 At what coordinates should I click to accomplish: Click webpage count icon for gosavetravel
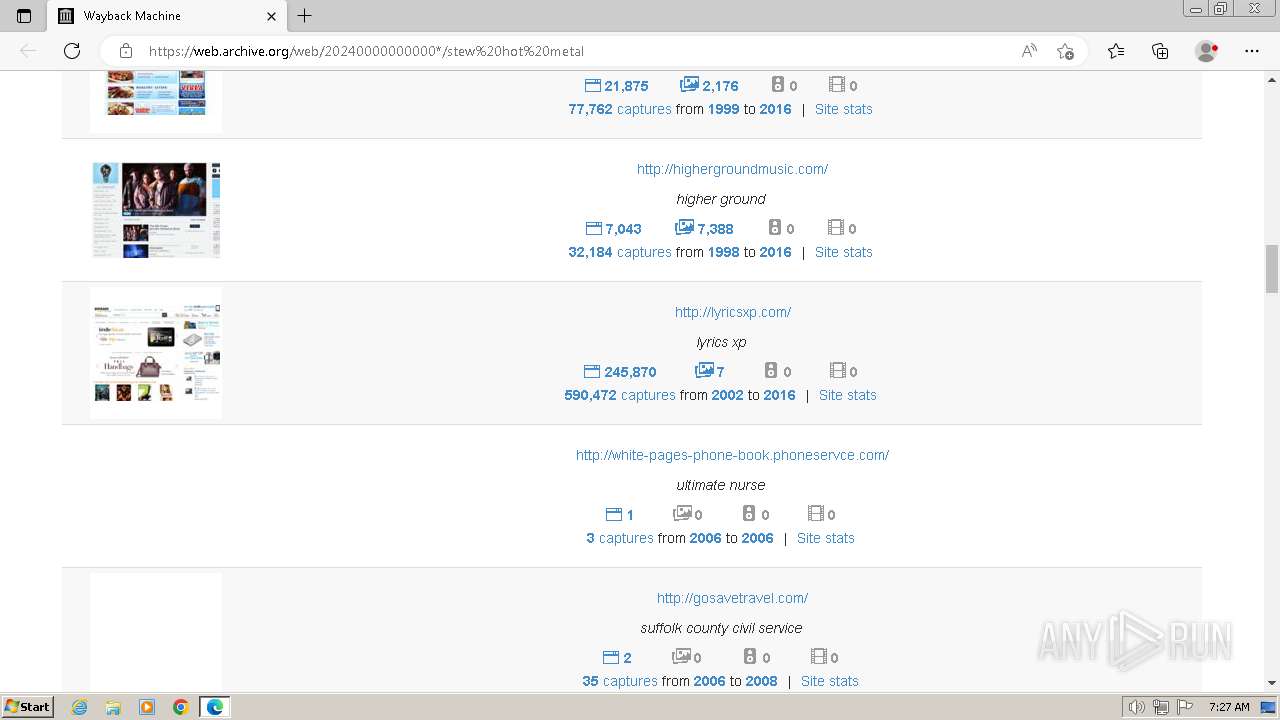pos(611,657)
